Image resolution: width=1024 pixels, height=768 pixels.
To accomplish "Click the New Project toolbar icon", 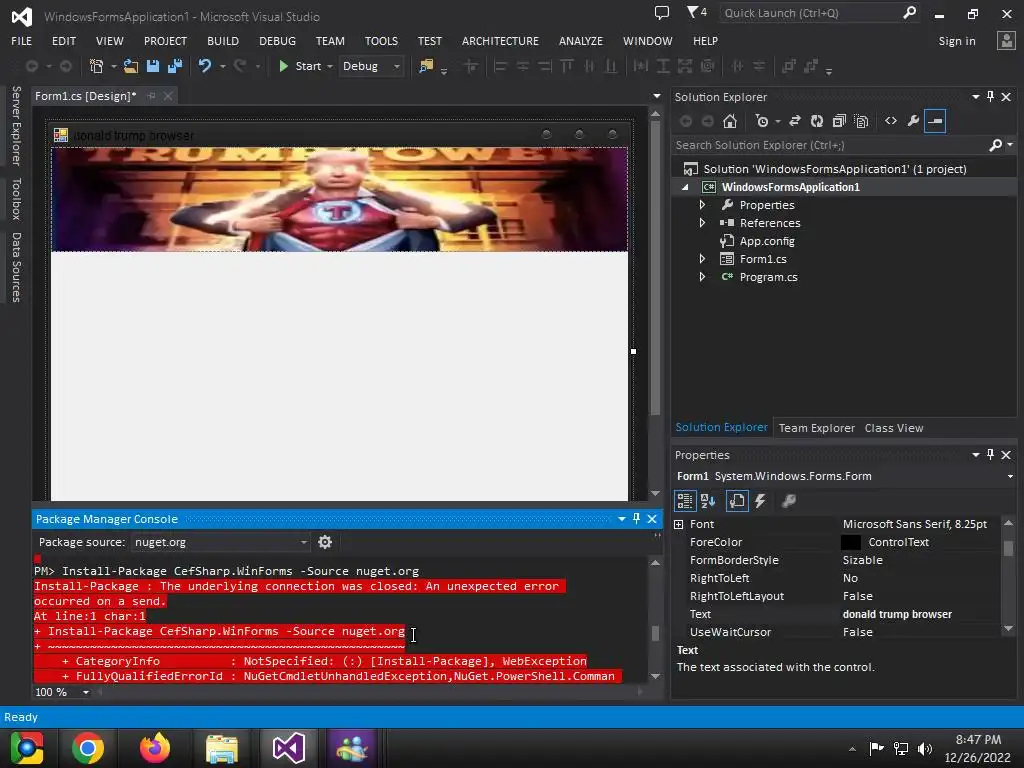I will [97, 66].
